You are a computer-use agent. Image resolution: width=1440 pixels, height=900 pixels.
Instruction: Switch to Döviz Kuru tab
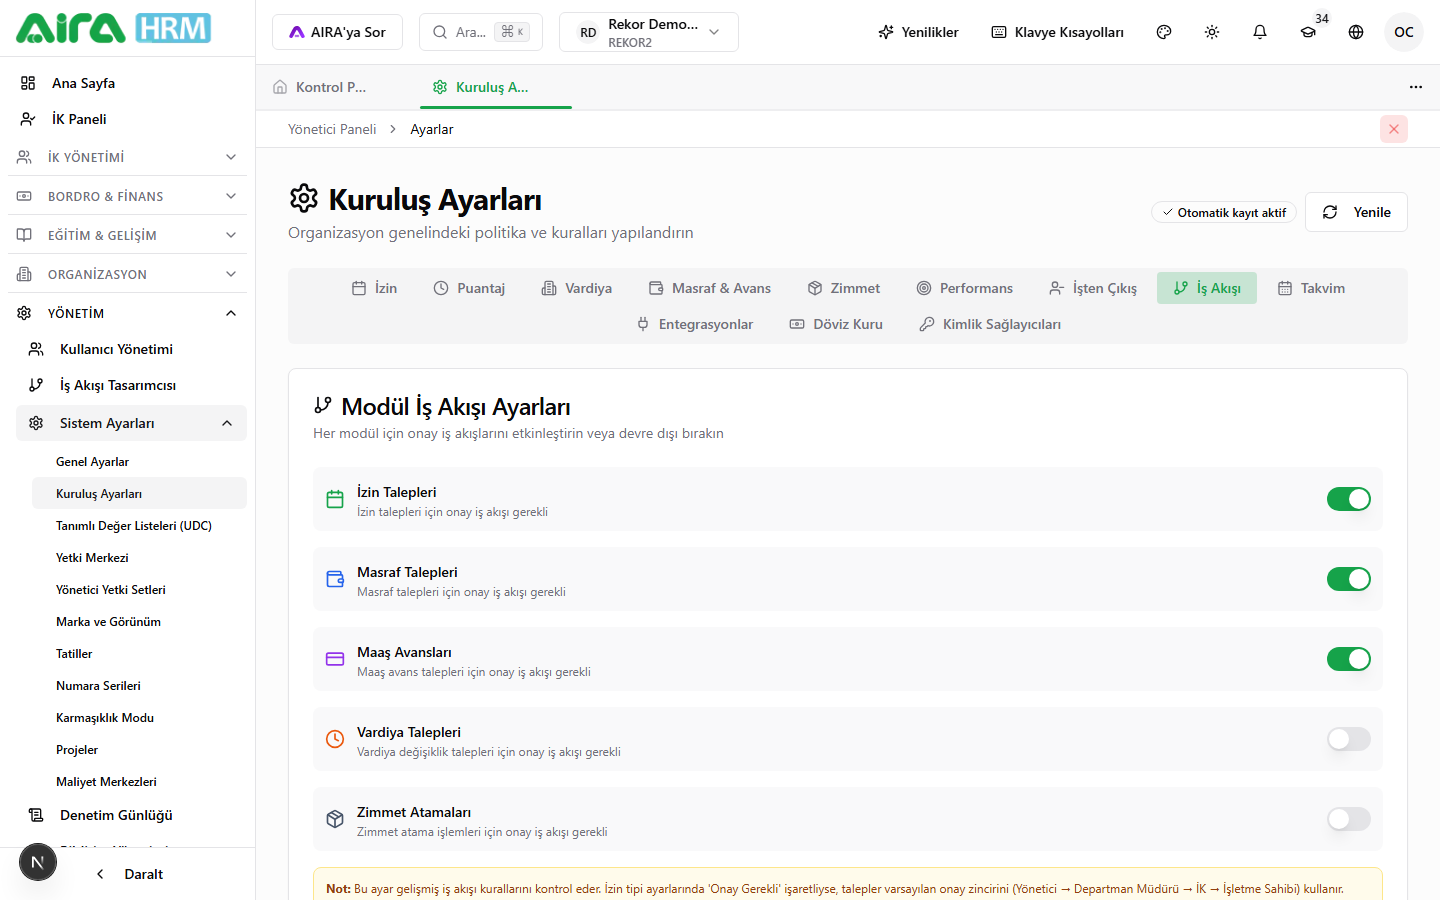[836, 324]
